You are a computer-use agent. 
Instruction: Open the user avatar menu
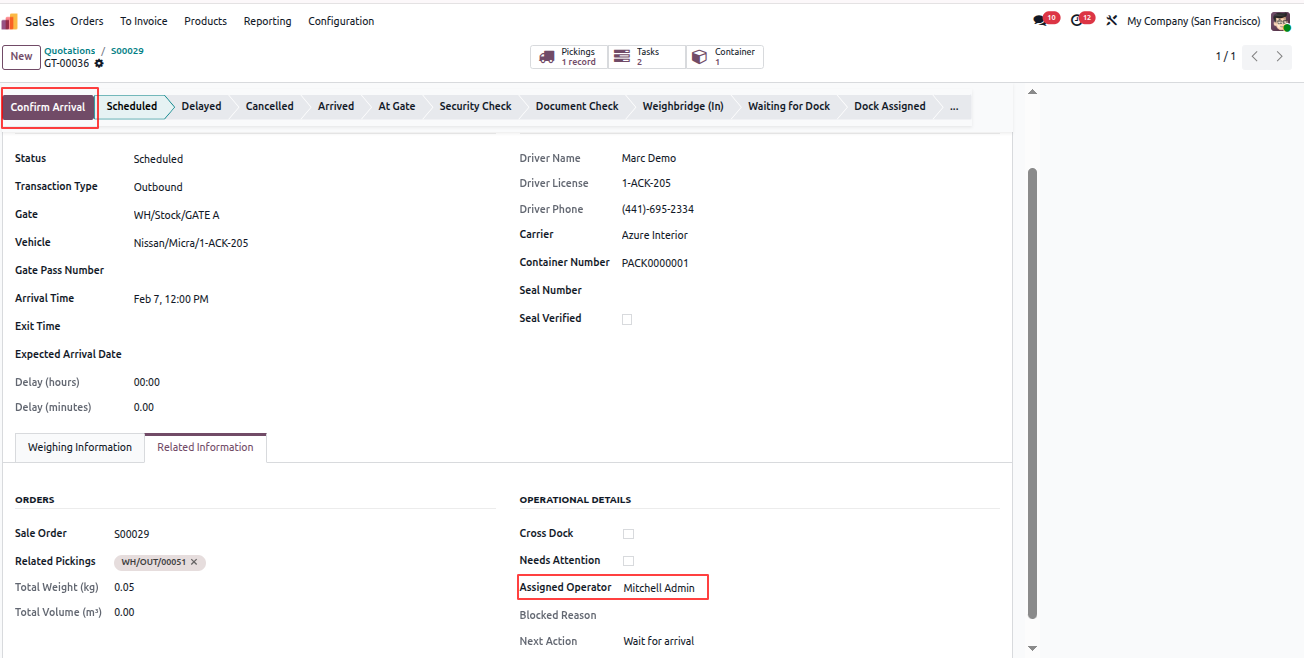[x=1280, y=21]
